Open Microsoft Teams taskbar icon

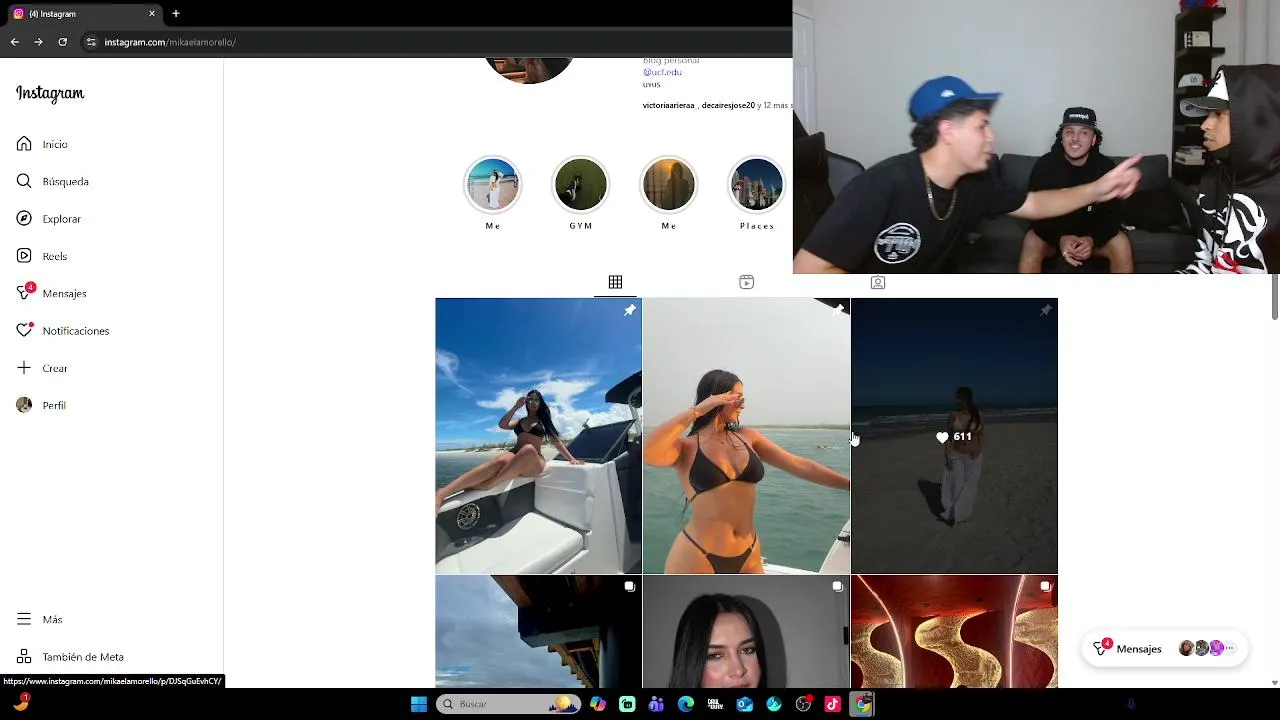tap(656, 704)
